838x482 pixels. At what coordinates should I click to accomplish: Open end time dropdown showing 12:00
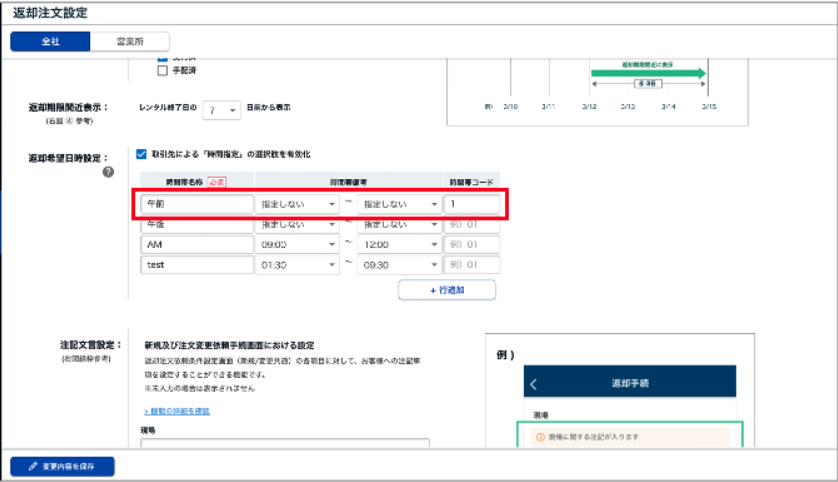[399, 244]
